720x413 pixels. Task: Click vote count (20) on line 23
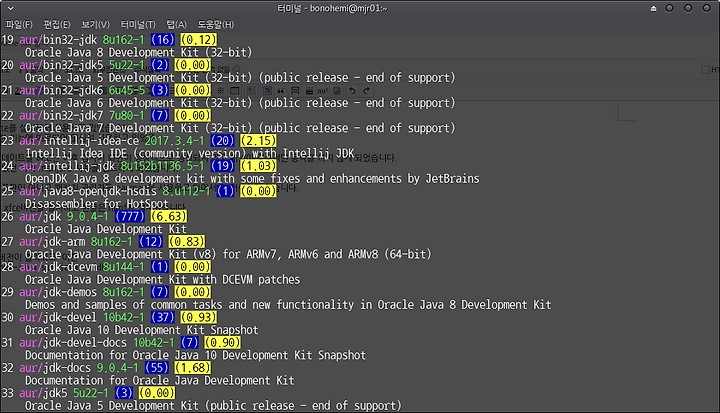223,141
